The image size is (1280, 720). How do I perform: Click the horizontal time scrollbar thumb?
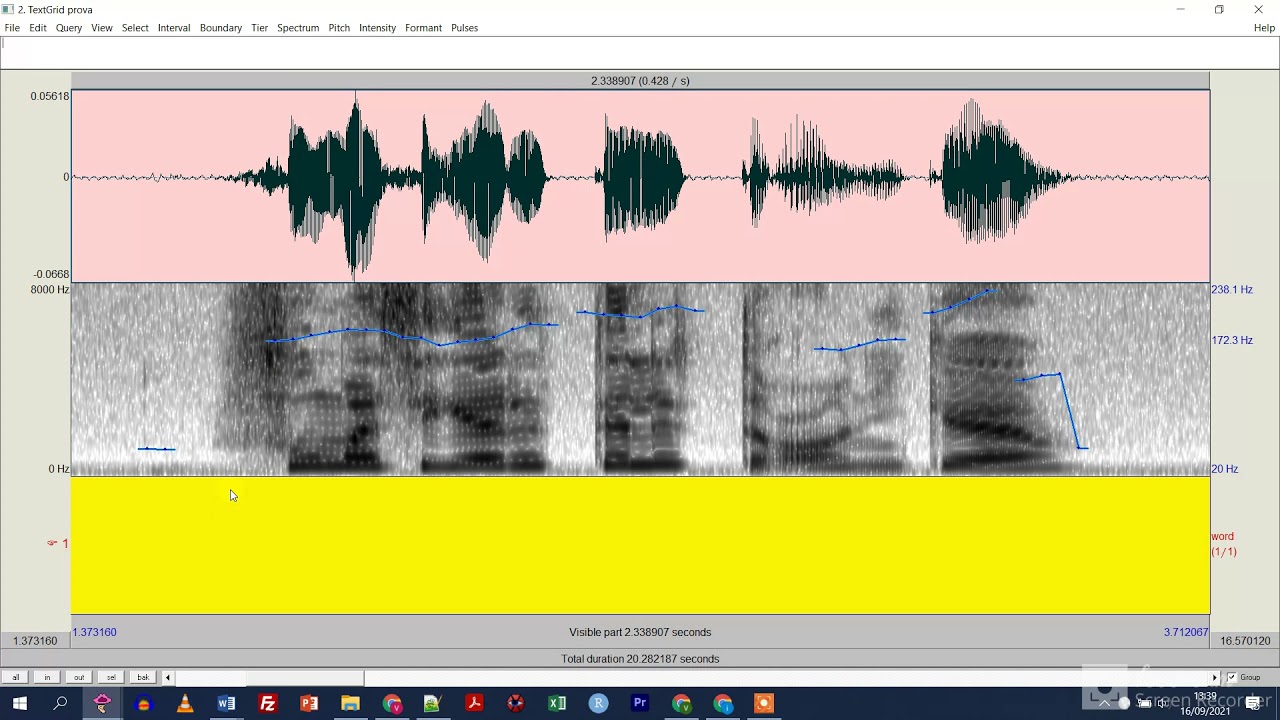click(305, 677)
